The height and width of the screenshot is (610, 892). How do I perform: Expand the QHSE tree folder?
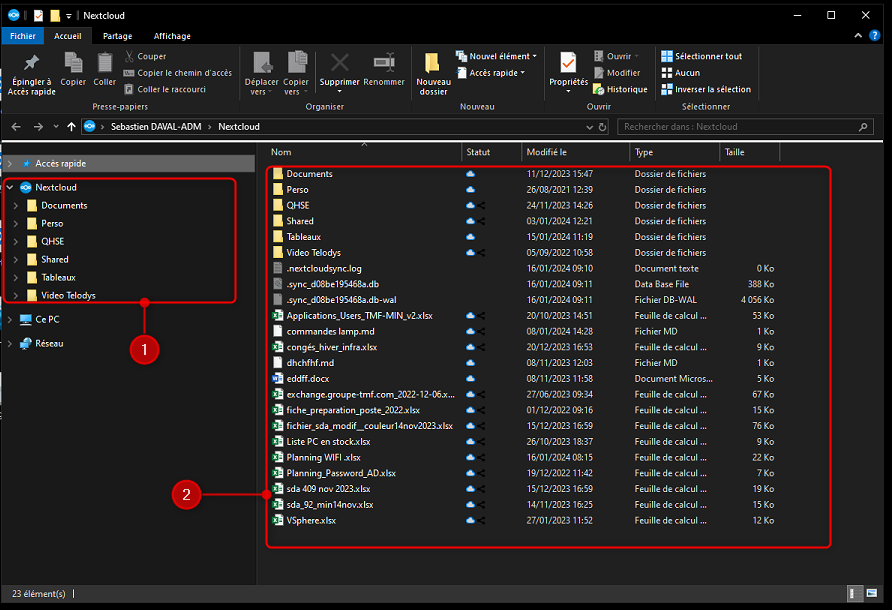(x=16, y=241)
